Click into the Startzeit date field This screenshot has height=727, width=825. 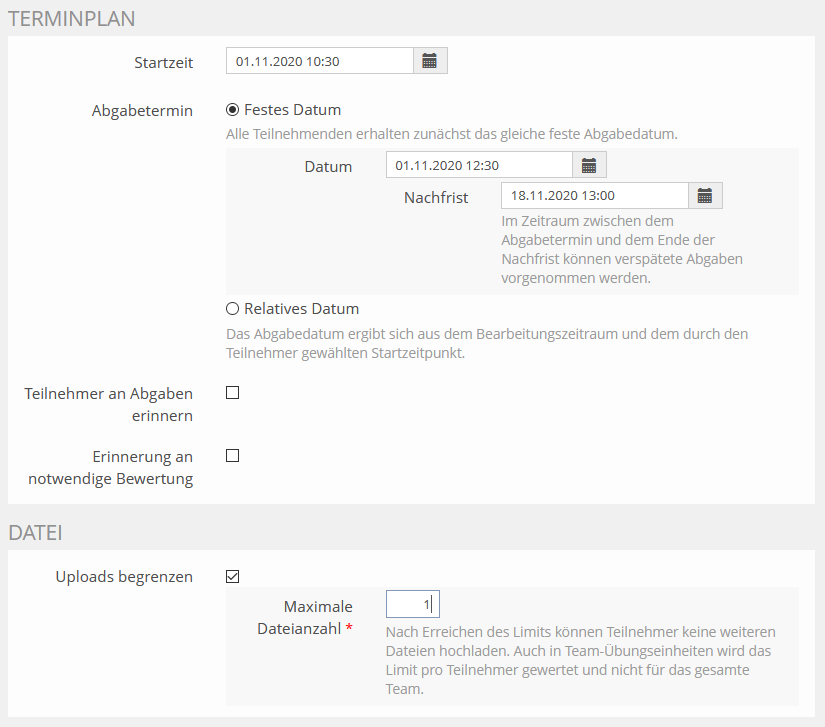(319, 61)
